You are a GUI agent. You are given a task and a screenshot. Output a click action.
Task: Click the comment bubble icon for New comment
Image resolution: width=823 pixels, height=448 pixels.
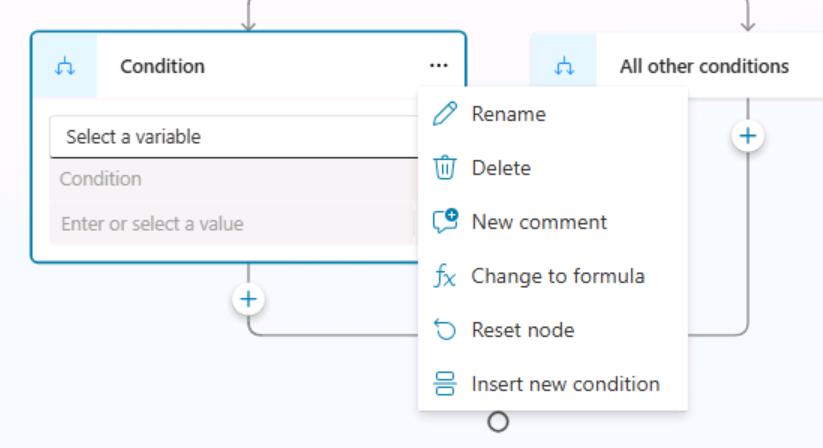(445, 221)
